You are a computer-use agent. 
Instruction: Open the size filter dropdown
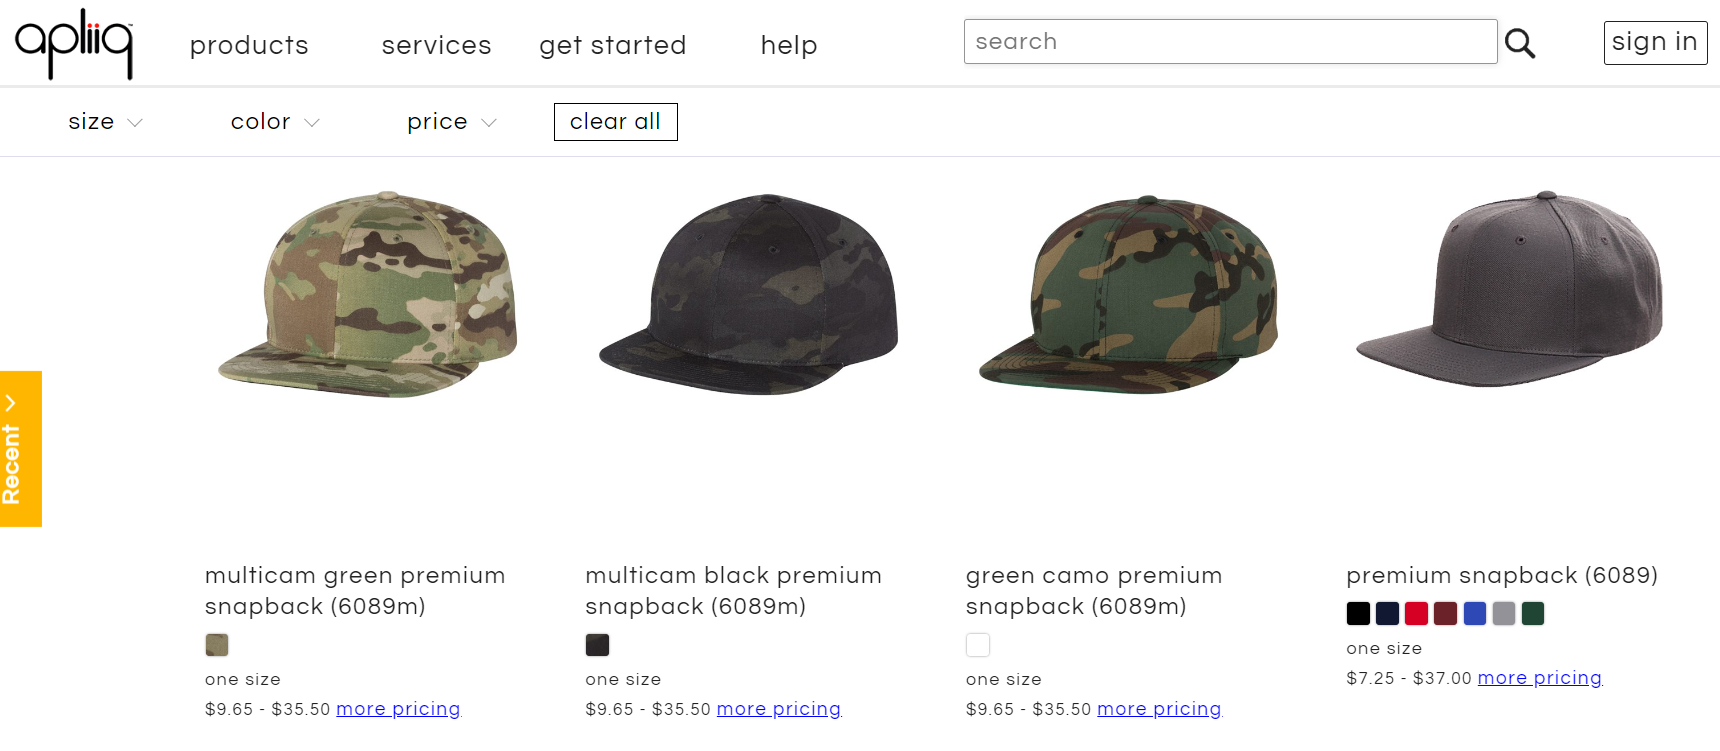coord(104,121)
